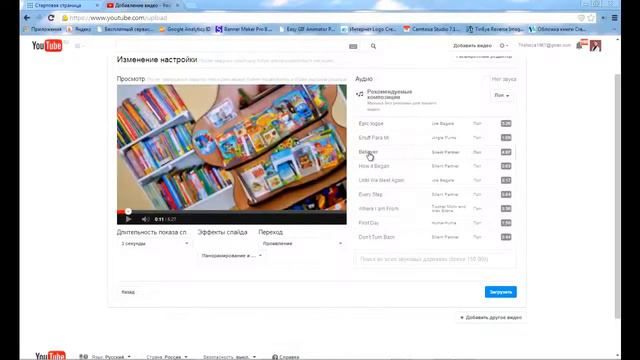Open the footer Страна: Россия dropdown

[x=167, y=357]
